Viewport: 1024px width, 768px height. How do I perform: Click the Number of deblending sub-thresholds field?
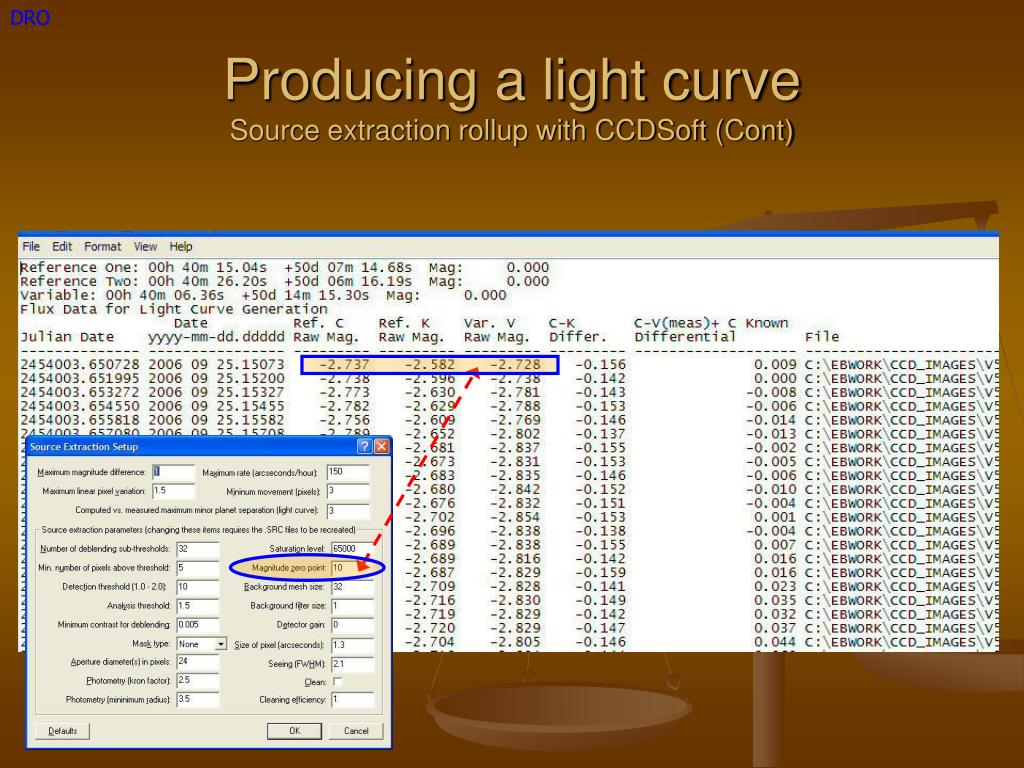[x=198, y=549]
